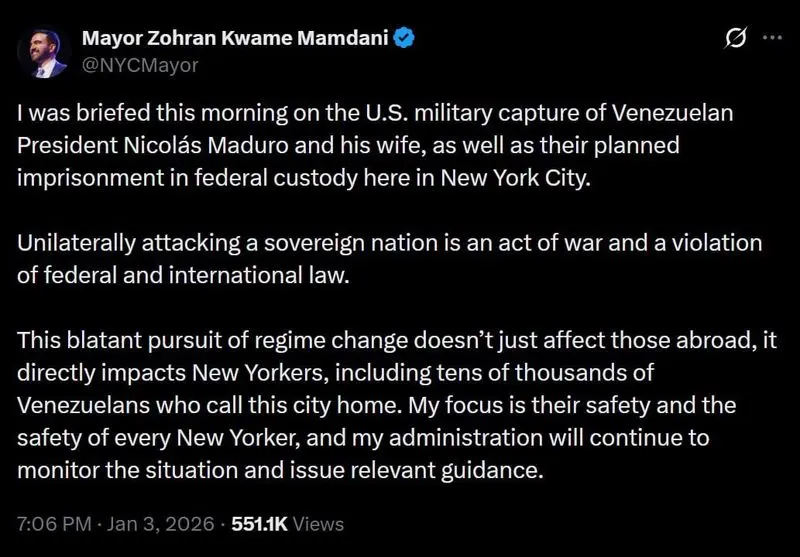800x557 pixels.
Task: Click the Views label beside the count
Action: click(x=319, y=523)
